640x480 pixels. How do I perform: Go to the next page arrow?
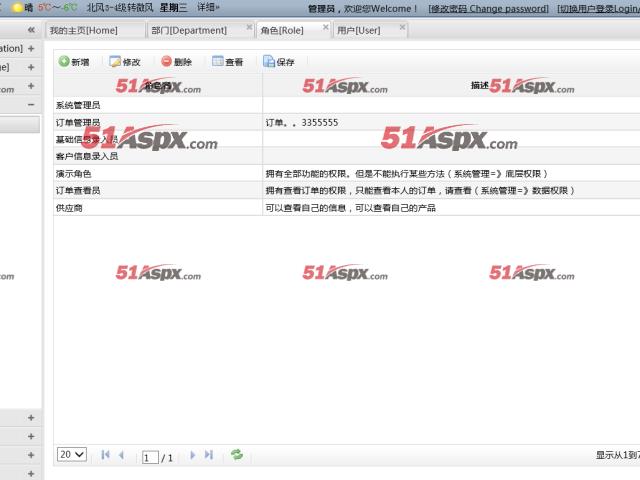(193, 455)
